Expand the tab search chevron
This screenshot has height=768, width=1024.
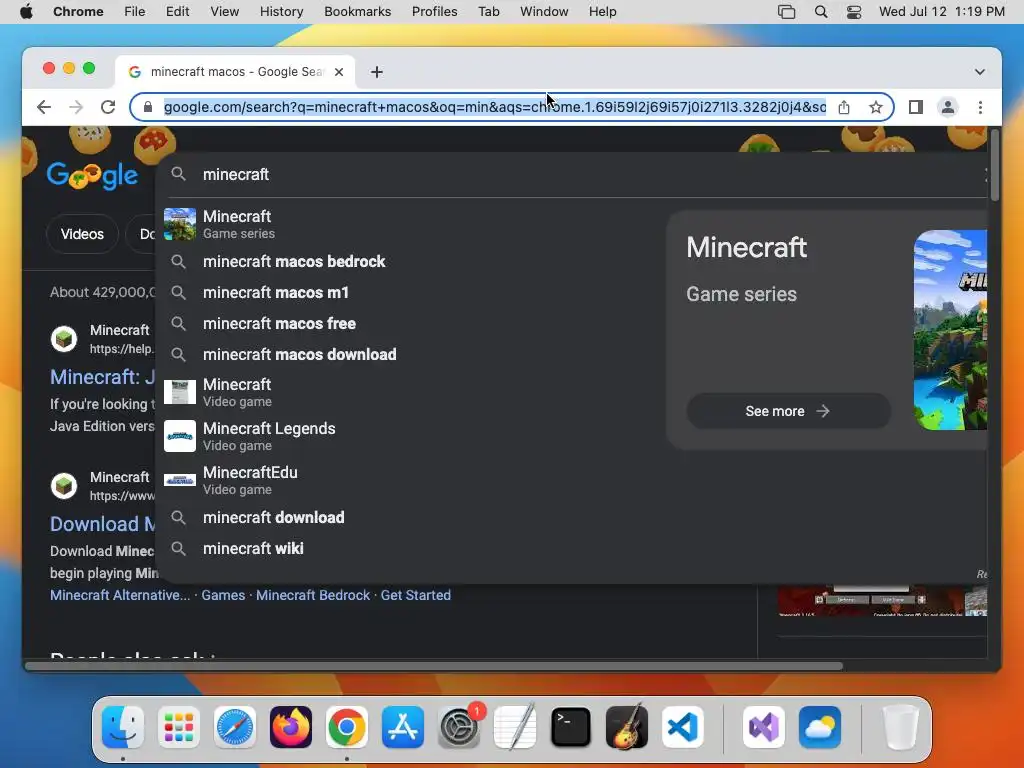[980, 72]
